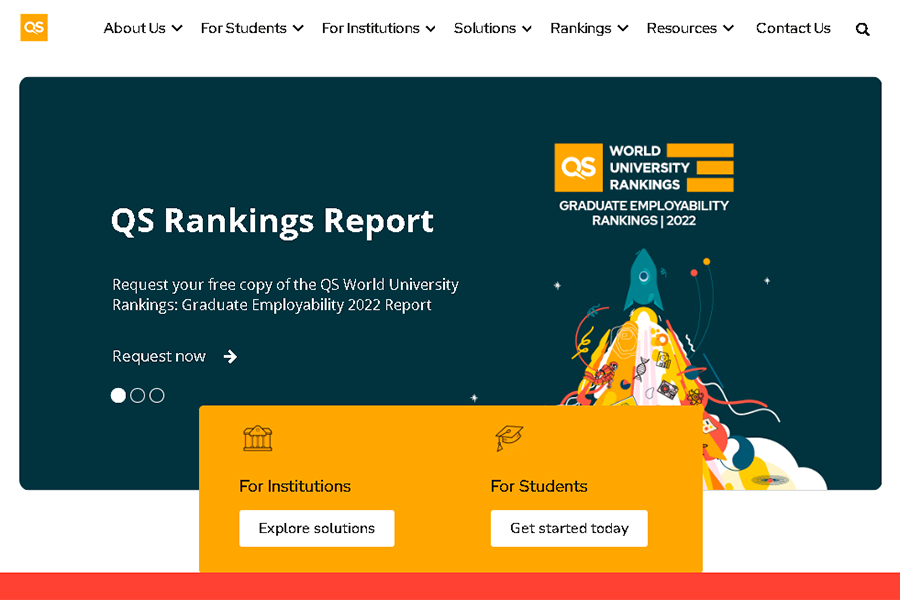Open the search magnifier icon
This screenshot has height=600, width=900.
(862, 29)
